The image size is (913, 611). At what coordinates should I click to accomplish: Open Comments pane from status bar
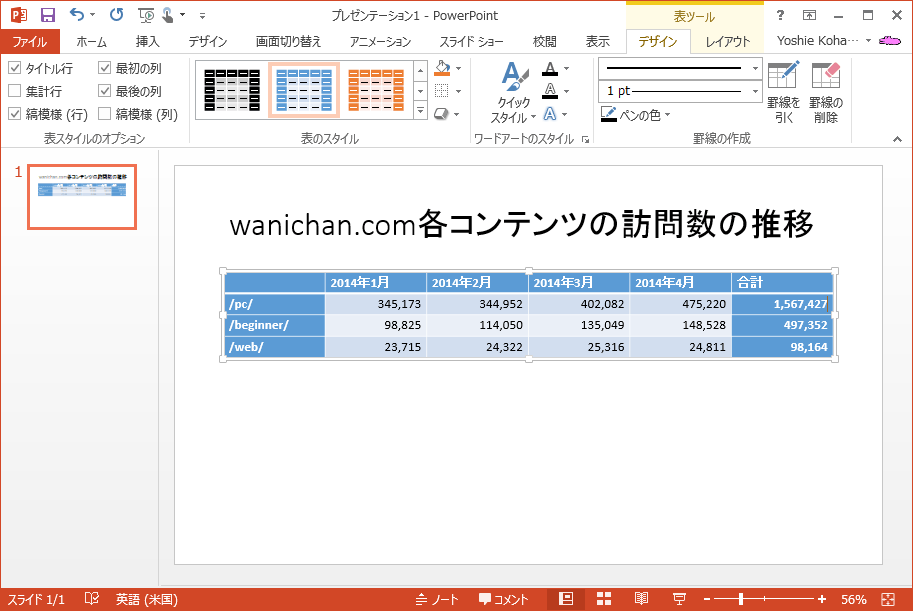(504, 599)
